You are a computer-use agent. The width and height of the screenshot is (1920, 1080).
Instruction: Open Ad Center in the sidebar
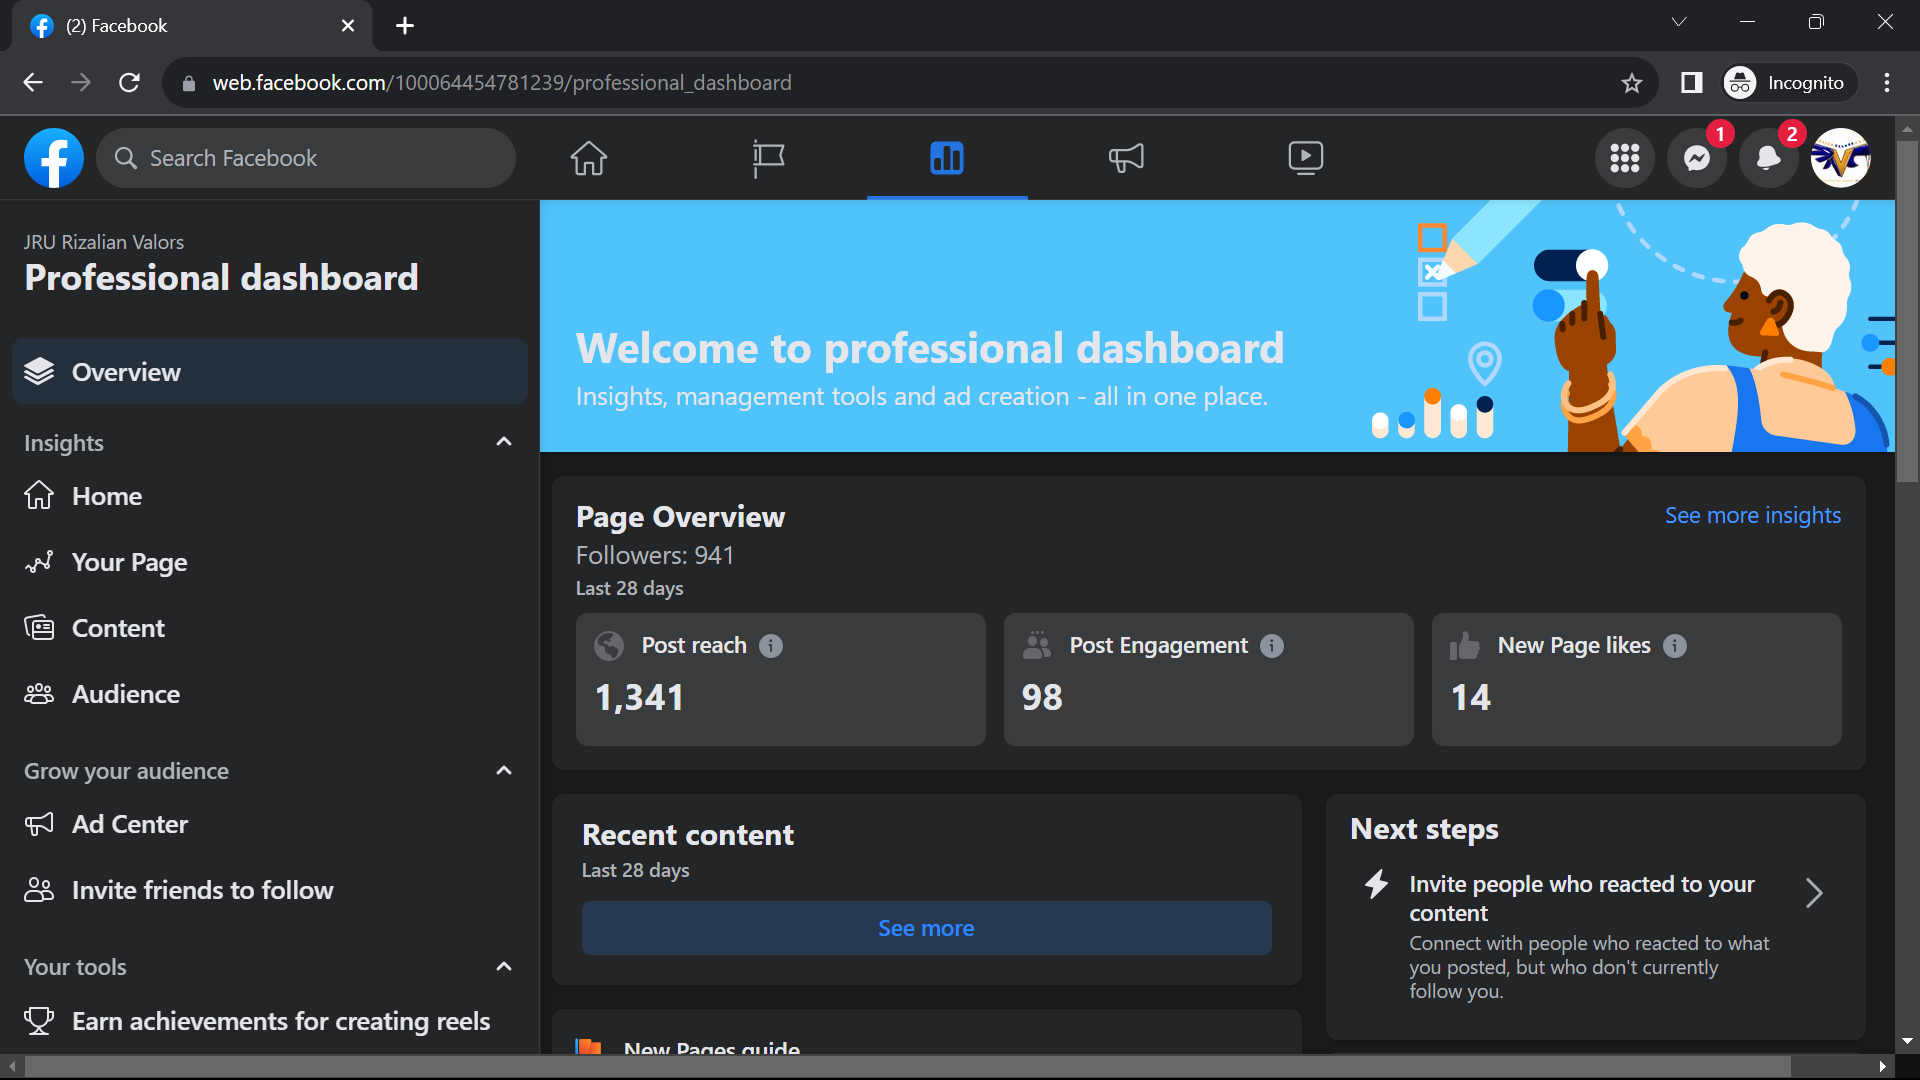coord(270,824)
